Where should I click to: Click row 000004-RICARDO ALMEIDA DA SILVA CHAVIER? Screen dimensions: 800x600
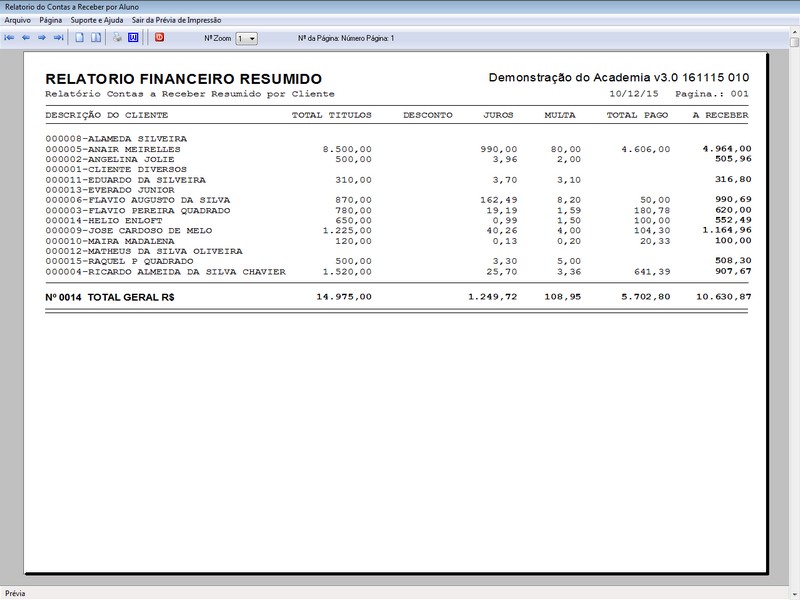pos(398,272)
